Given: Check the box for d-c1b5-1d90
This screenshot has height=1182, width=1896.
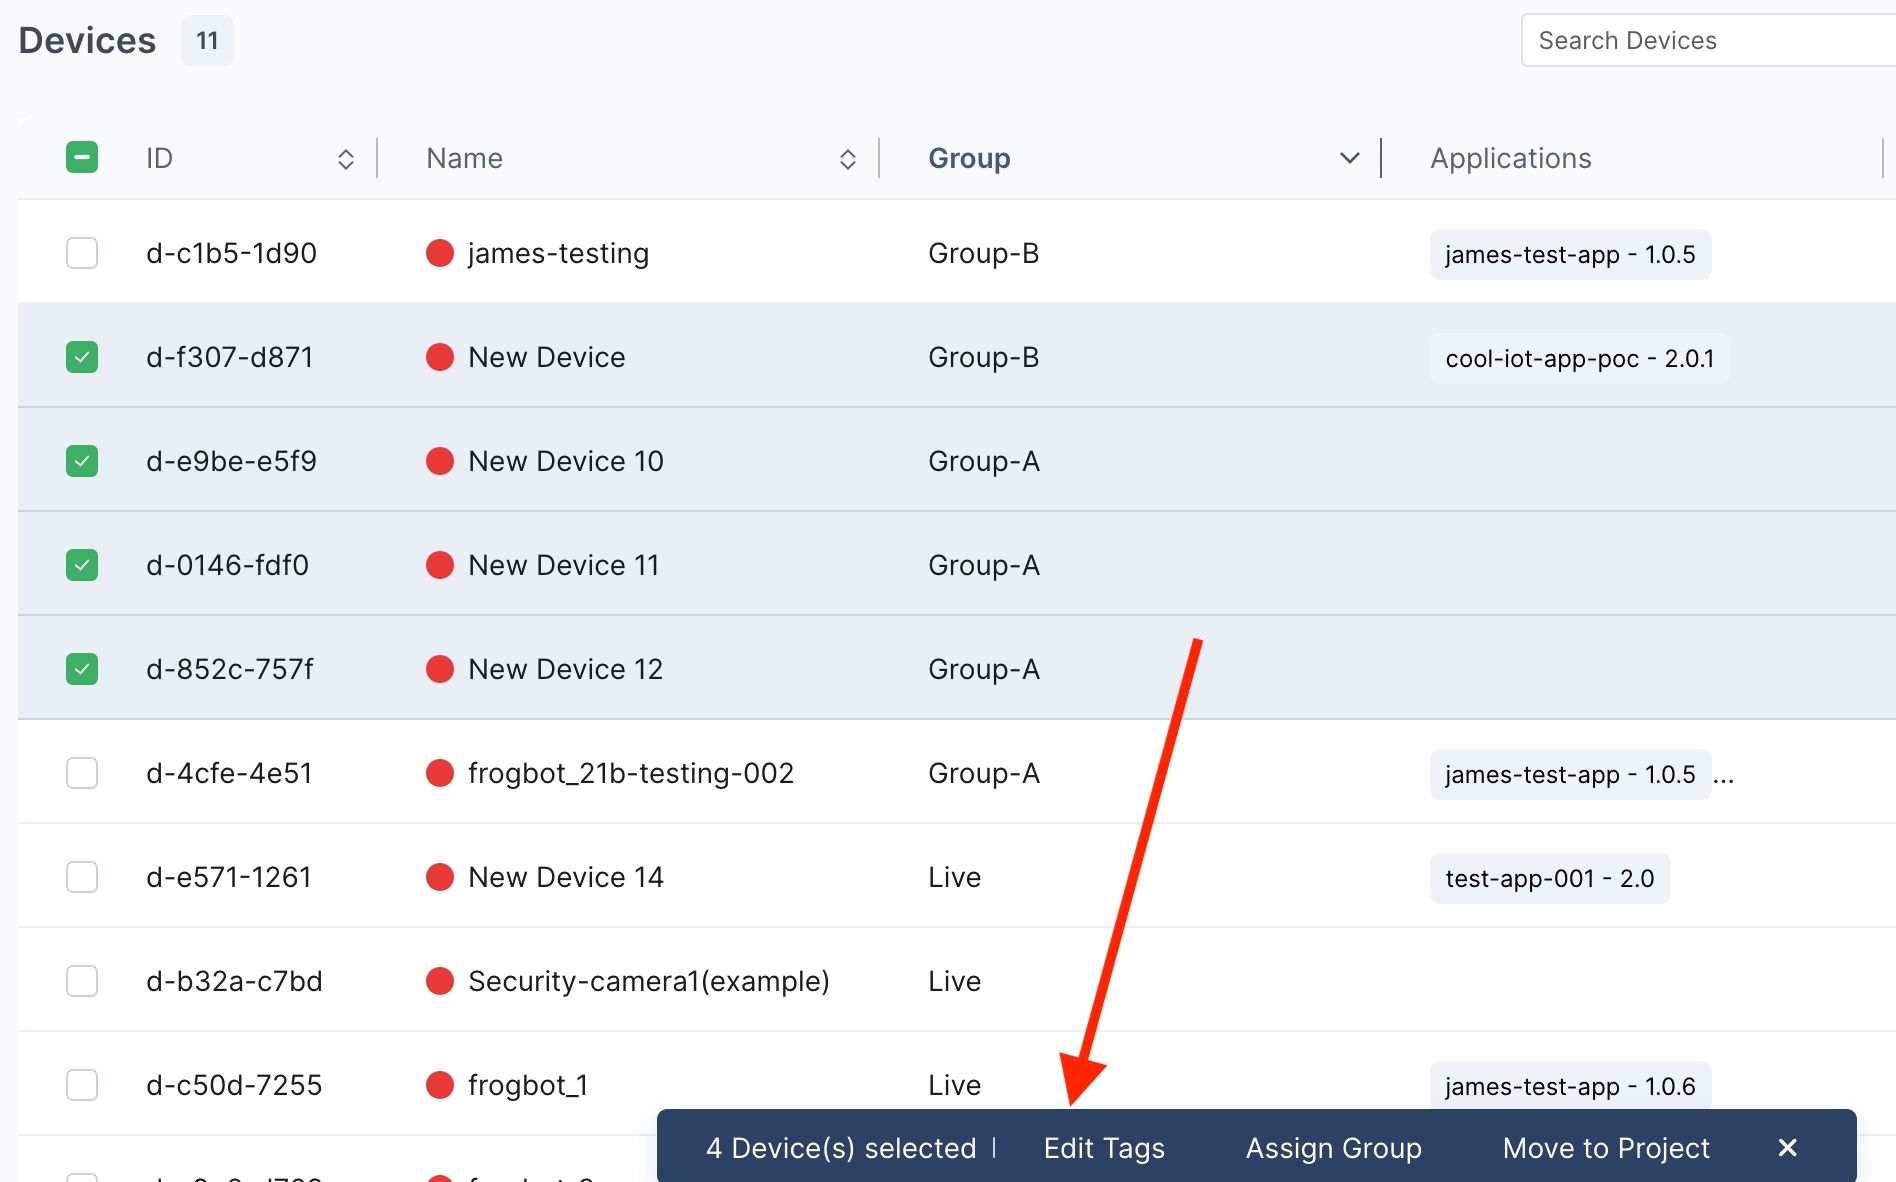Looking at the screenshot, I should (82, 253).
